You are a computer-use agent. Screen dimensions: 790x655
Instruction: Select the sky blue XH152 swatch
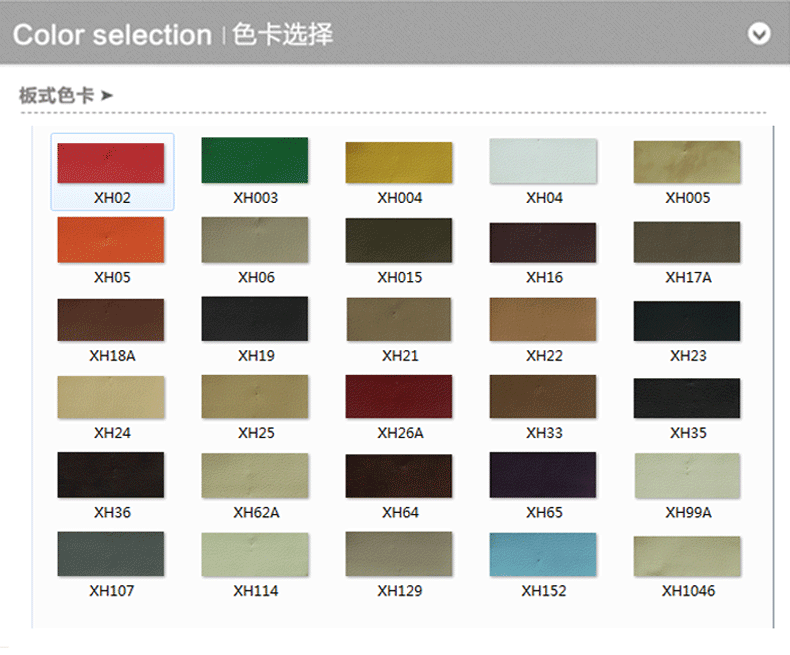pyautogui.click(x=543, y=554)
